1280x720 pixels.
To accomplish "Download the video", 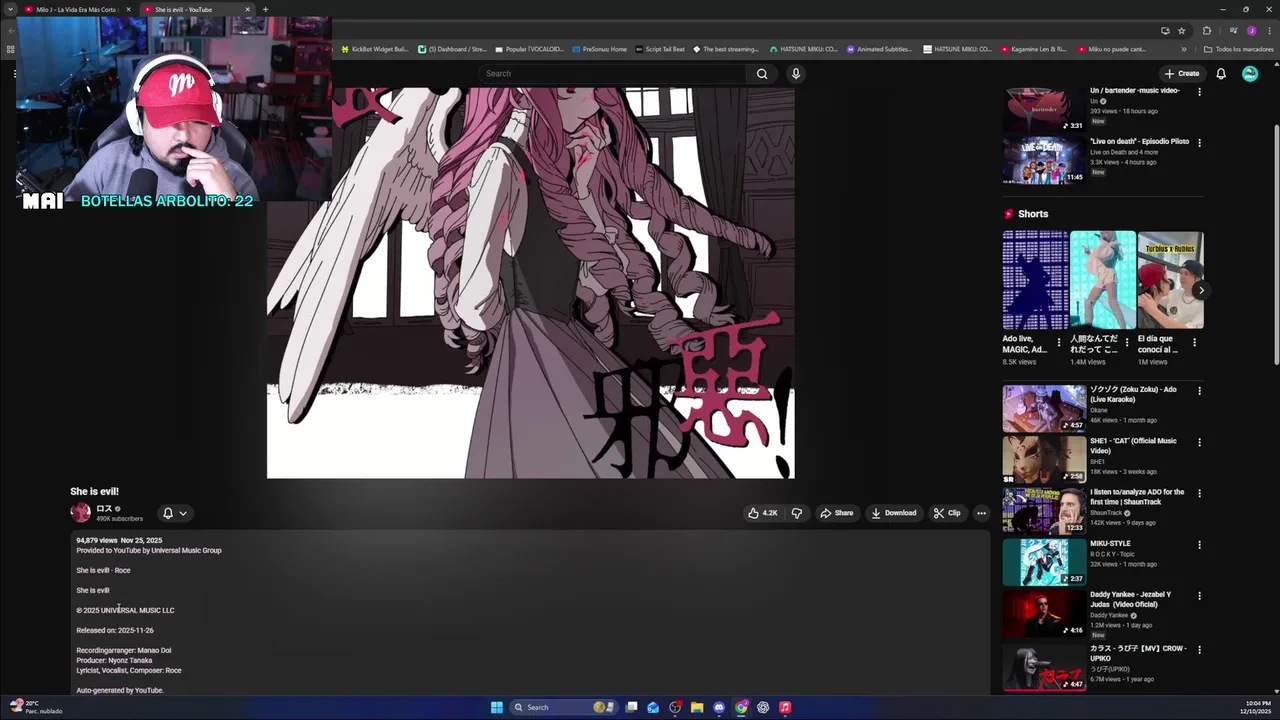I will tap(893, 513).
